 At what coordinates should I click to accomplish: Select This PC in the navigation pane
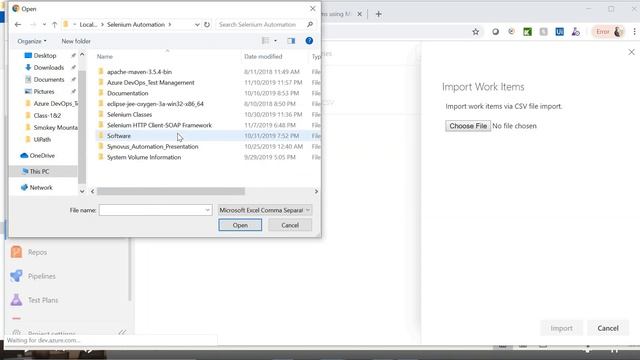coord(39,171)
